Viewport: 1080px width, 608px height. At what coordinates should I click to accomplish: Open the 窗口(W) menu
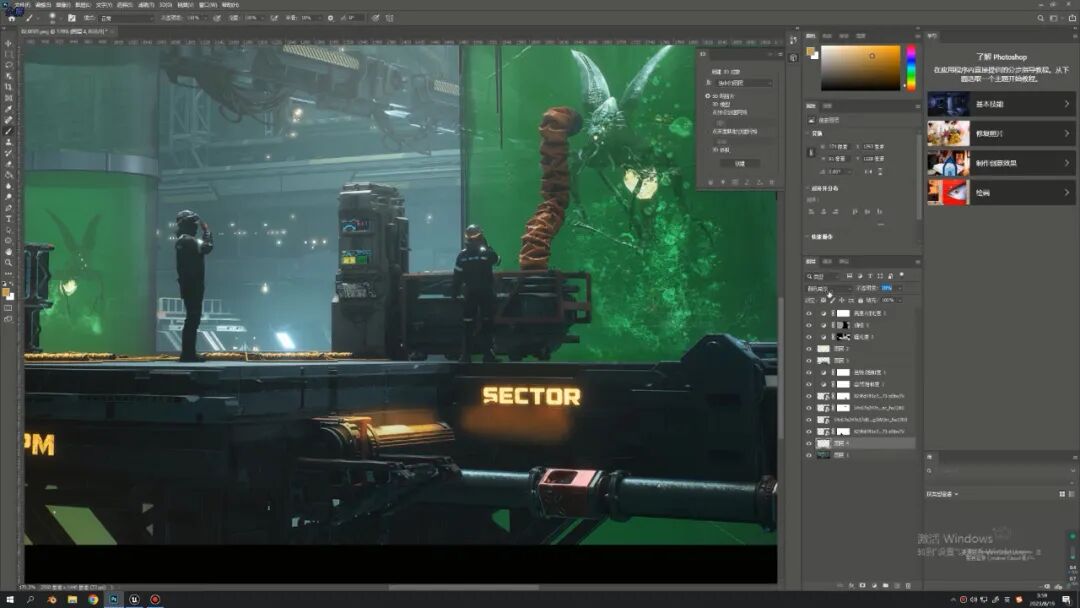pyautogui.click(x=209, y=5)
